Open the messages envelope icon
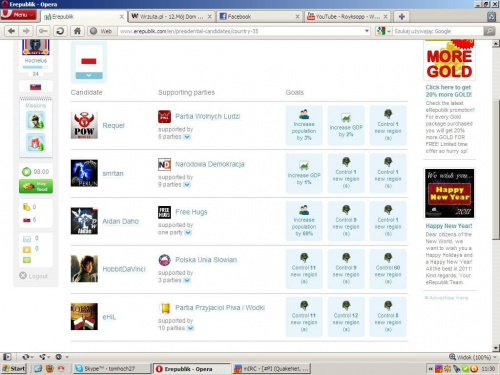The height and width of the screenshot is (375, 500). click(27, 239)
